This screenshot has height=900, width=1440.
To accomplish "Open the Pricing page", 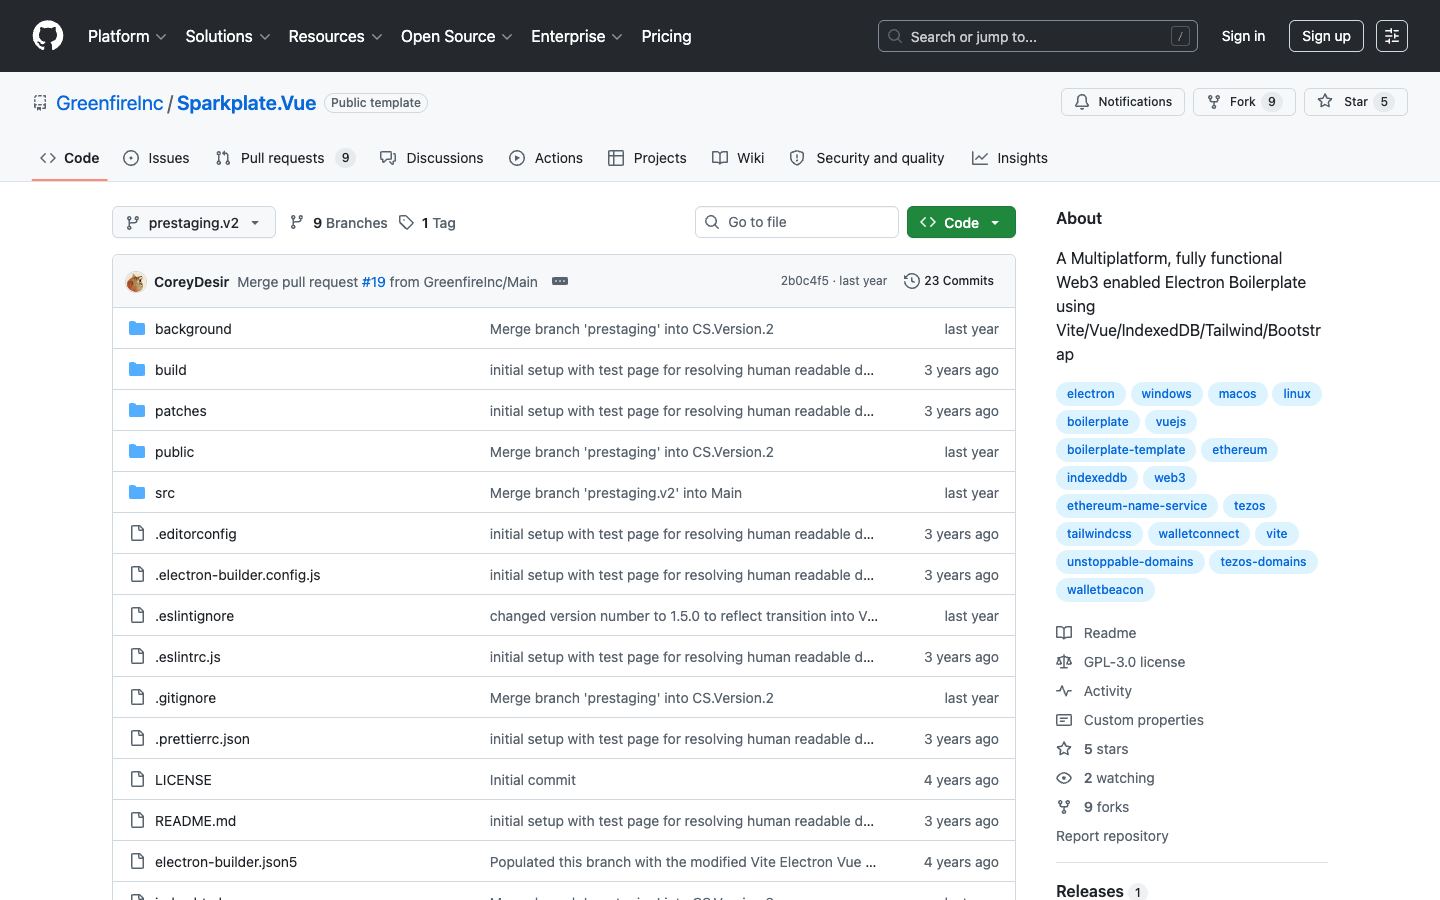I will coord(666,36).
